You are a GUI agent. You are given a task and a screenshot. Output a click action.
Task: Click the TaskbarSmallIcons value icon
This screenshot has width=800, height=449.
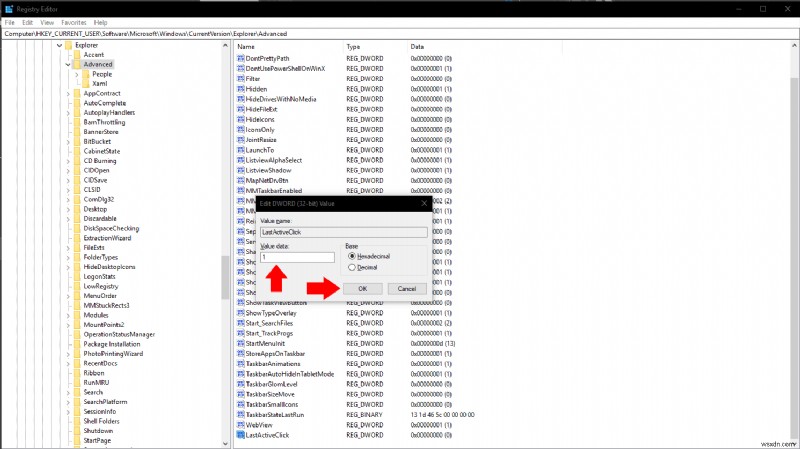pyautogui.click(x=241, y=405)
